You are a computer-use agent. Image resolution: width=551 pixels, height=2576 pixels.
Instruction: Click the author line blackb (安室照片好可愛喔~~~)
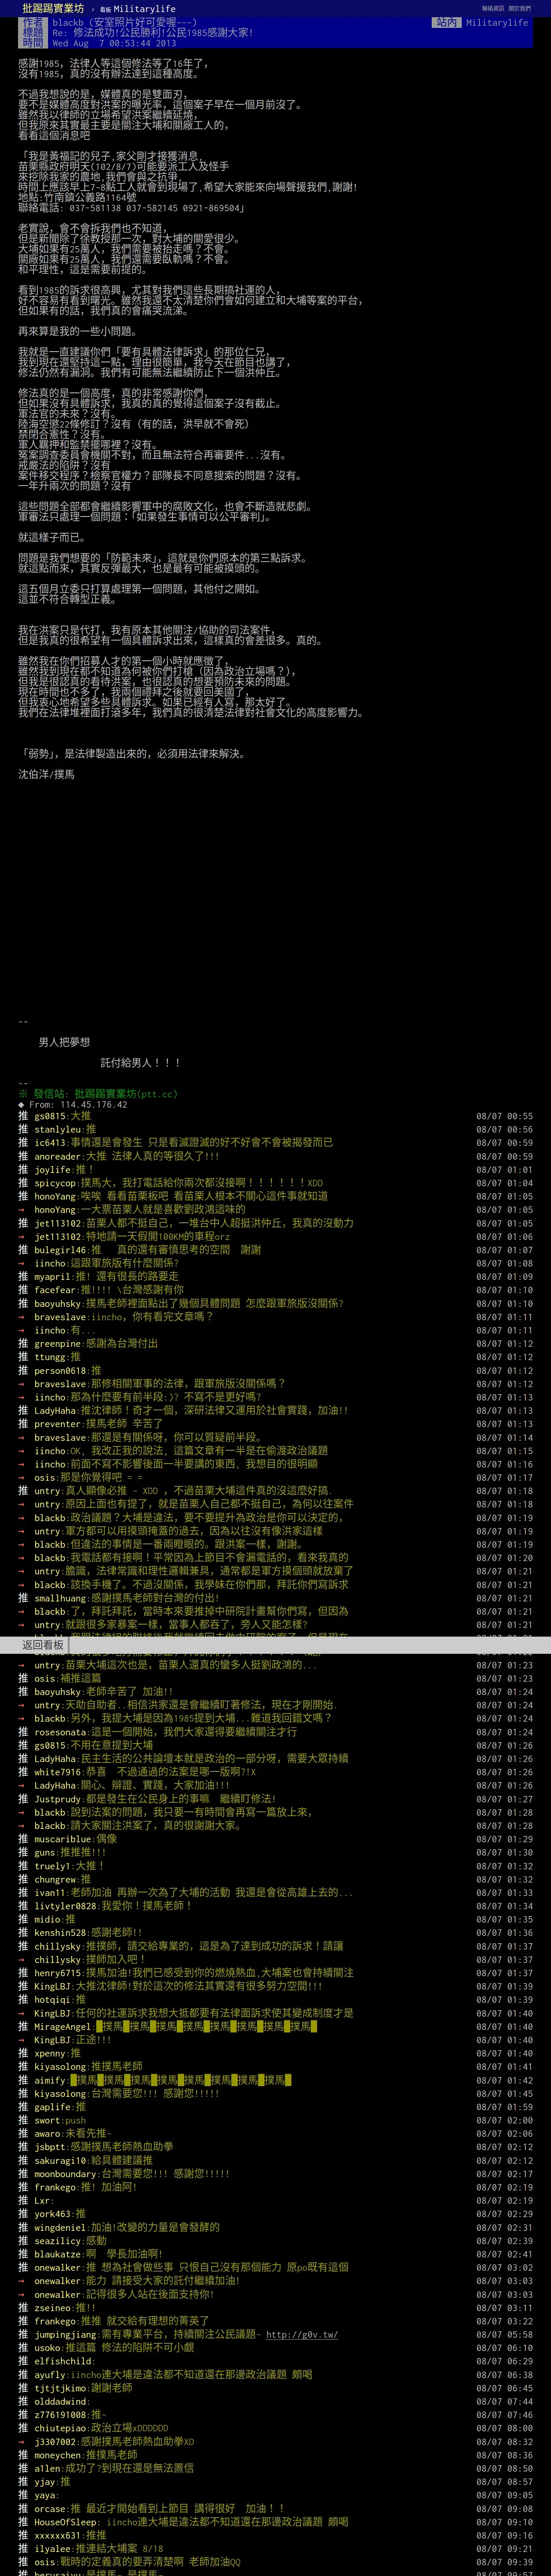click(124, 22)
